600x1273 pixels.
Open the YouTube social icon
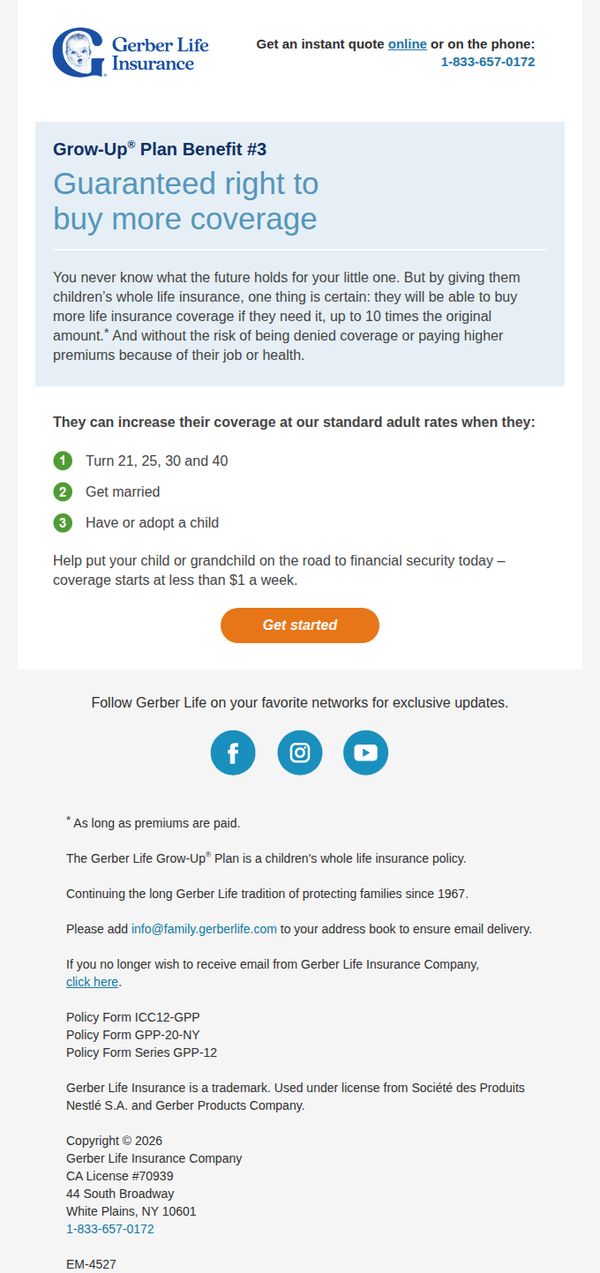tap(366, 753)
